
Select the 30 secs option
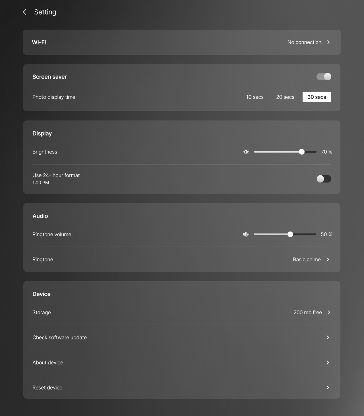pos(317,97)
